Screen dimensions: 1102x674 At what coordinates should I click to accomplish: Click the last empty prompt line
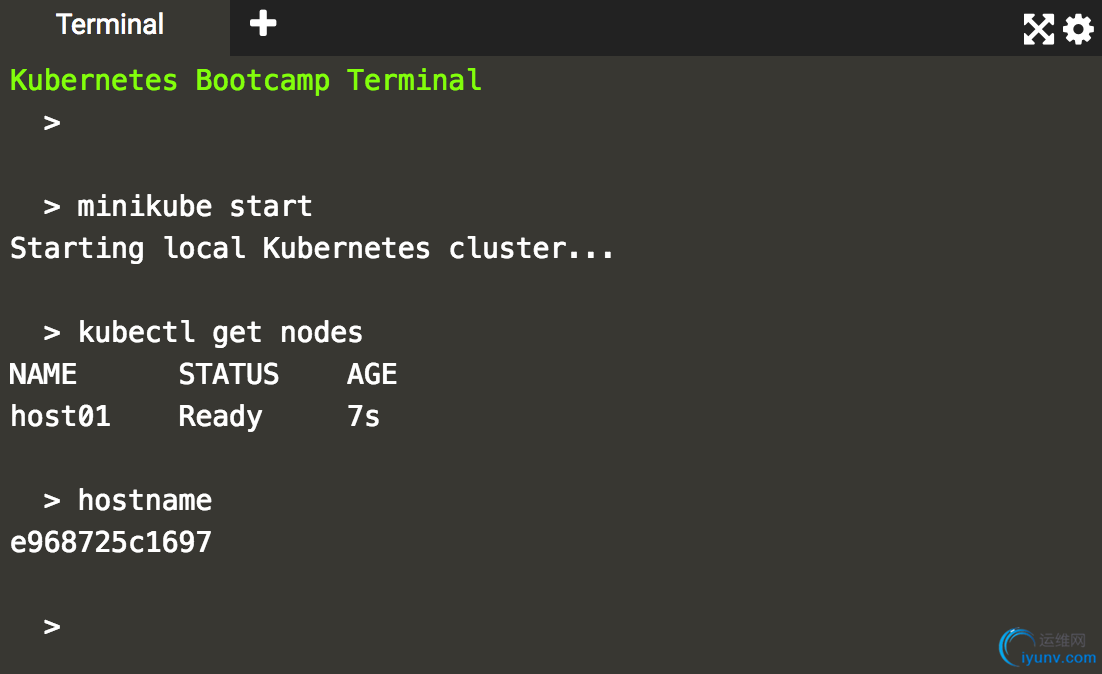[52, 626]
